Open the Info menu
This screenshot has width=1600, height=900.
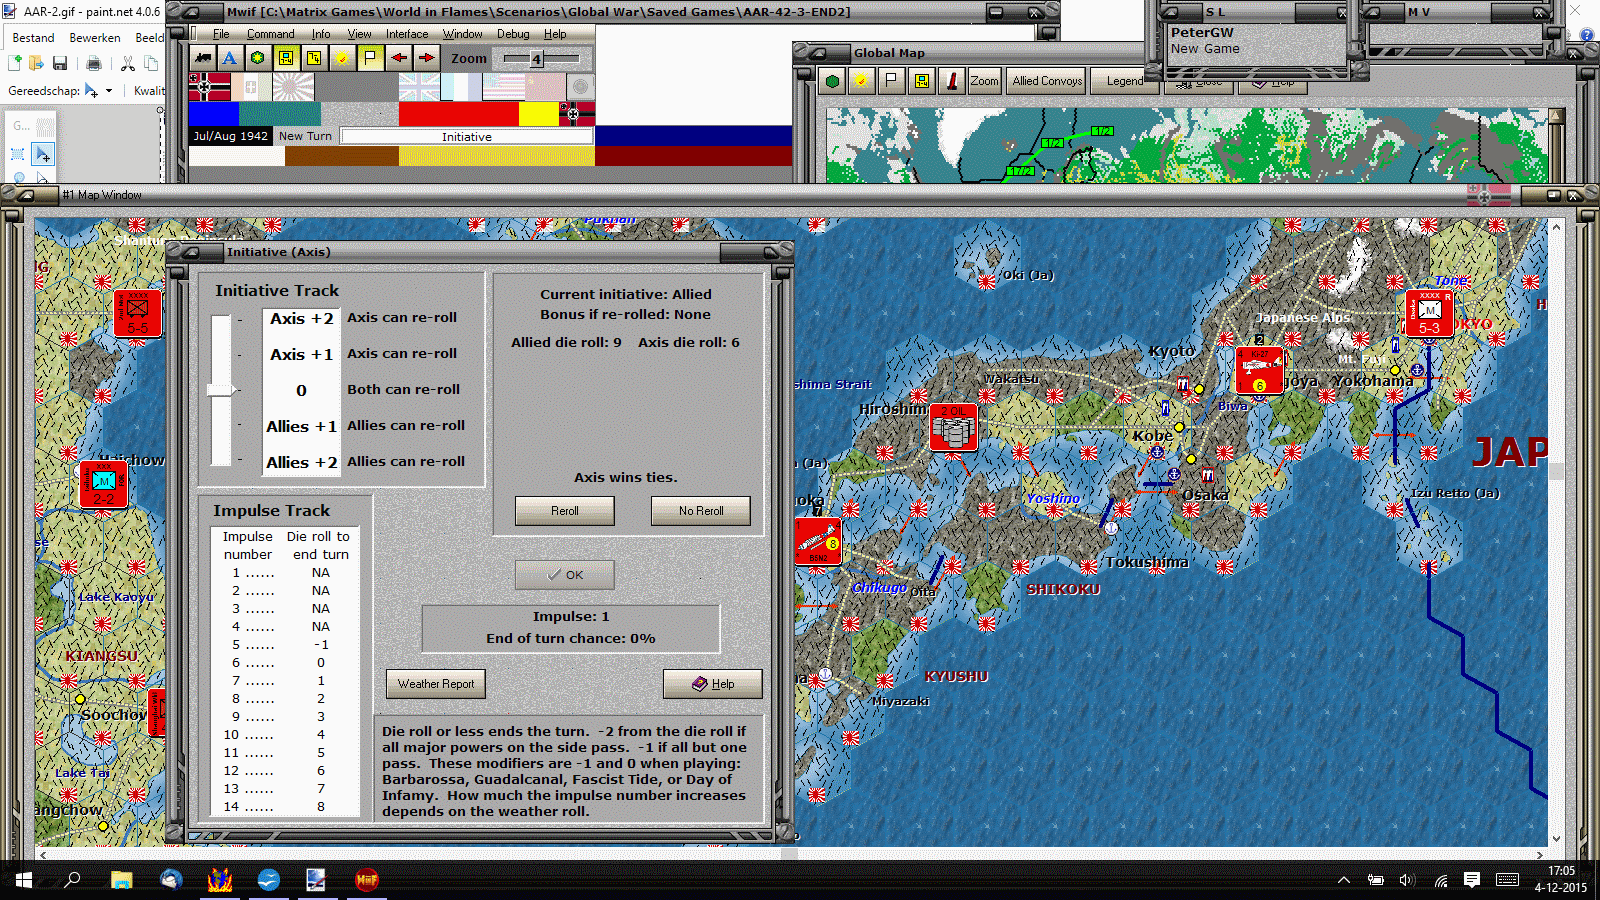coord(321,34)
